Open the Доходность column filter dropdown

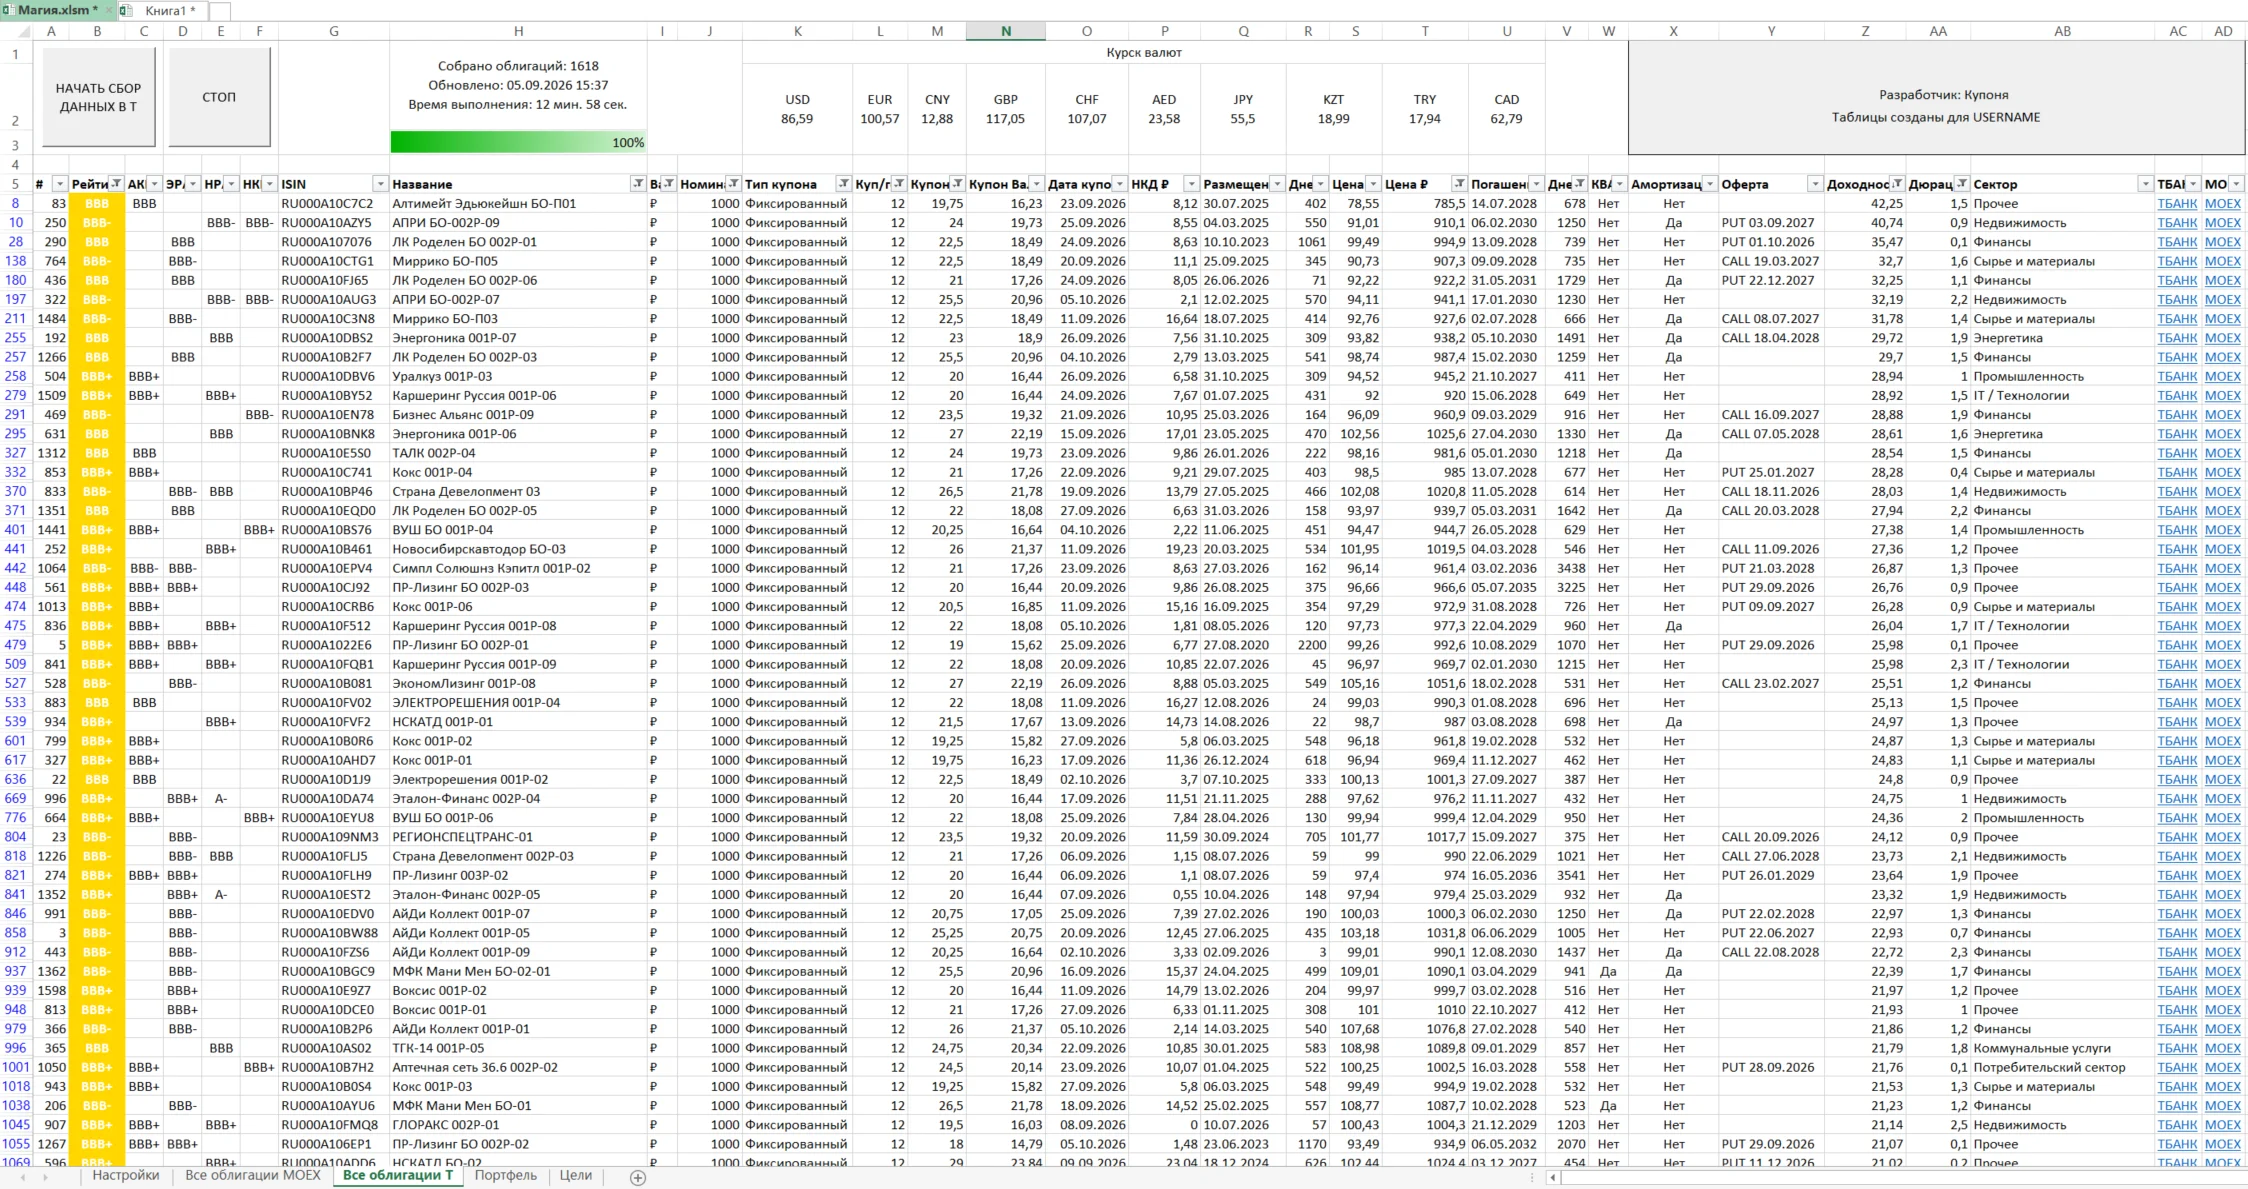click(x=1896, y=184)
